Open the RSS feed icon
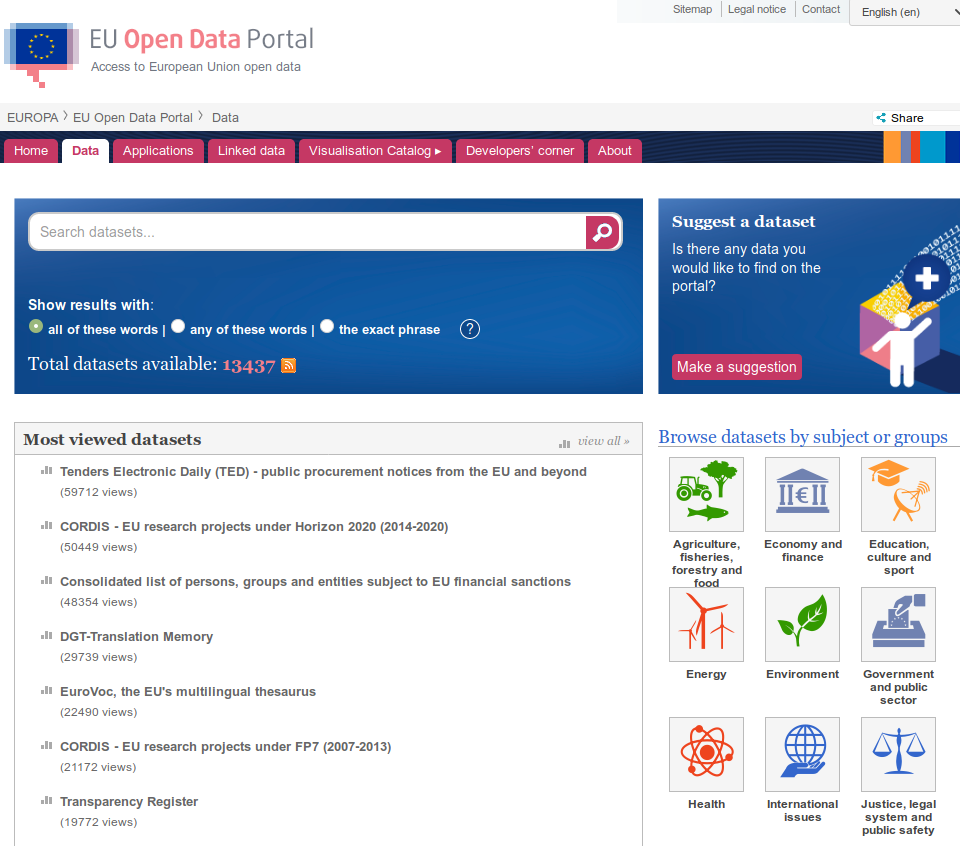Viewport: 960px width, 846px height. point(288,365)
